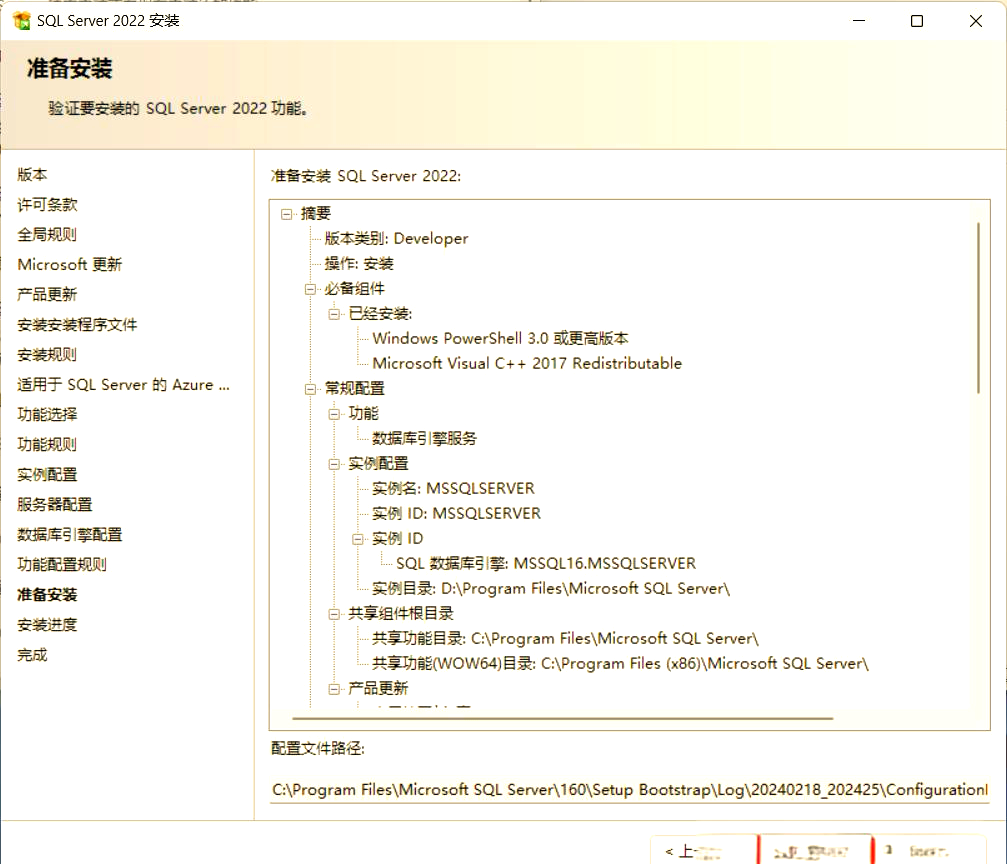Click the summary tree horizontal scrollbar

tap(563, 718)
